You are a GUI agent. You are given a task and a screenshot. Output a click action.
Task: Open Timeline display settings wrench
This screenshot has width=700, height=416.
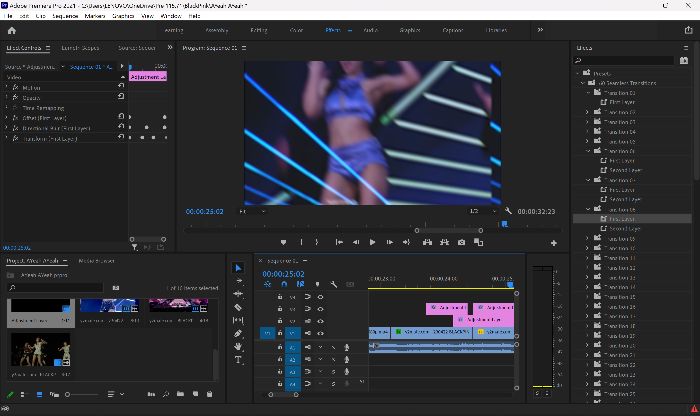(333, 284)
